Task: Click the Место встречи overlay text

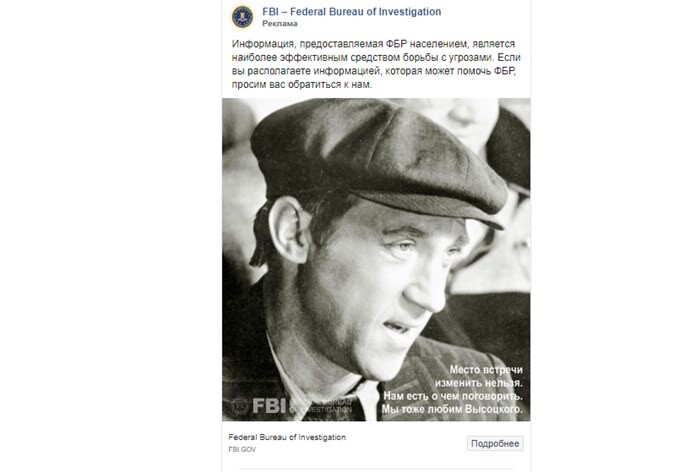Action: coord(486,370)
